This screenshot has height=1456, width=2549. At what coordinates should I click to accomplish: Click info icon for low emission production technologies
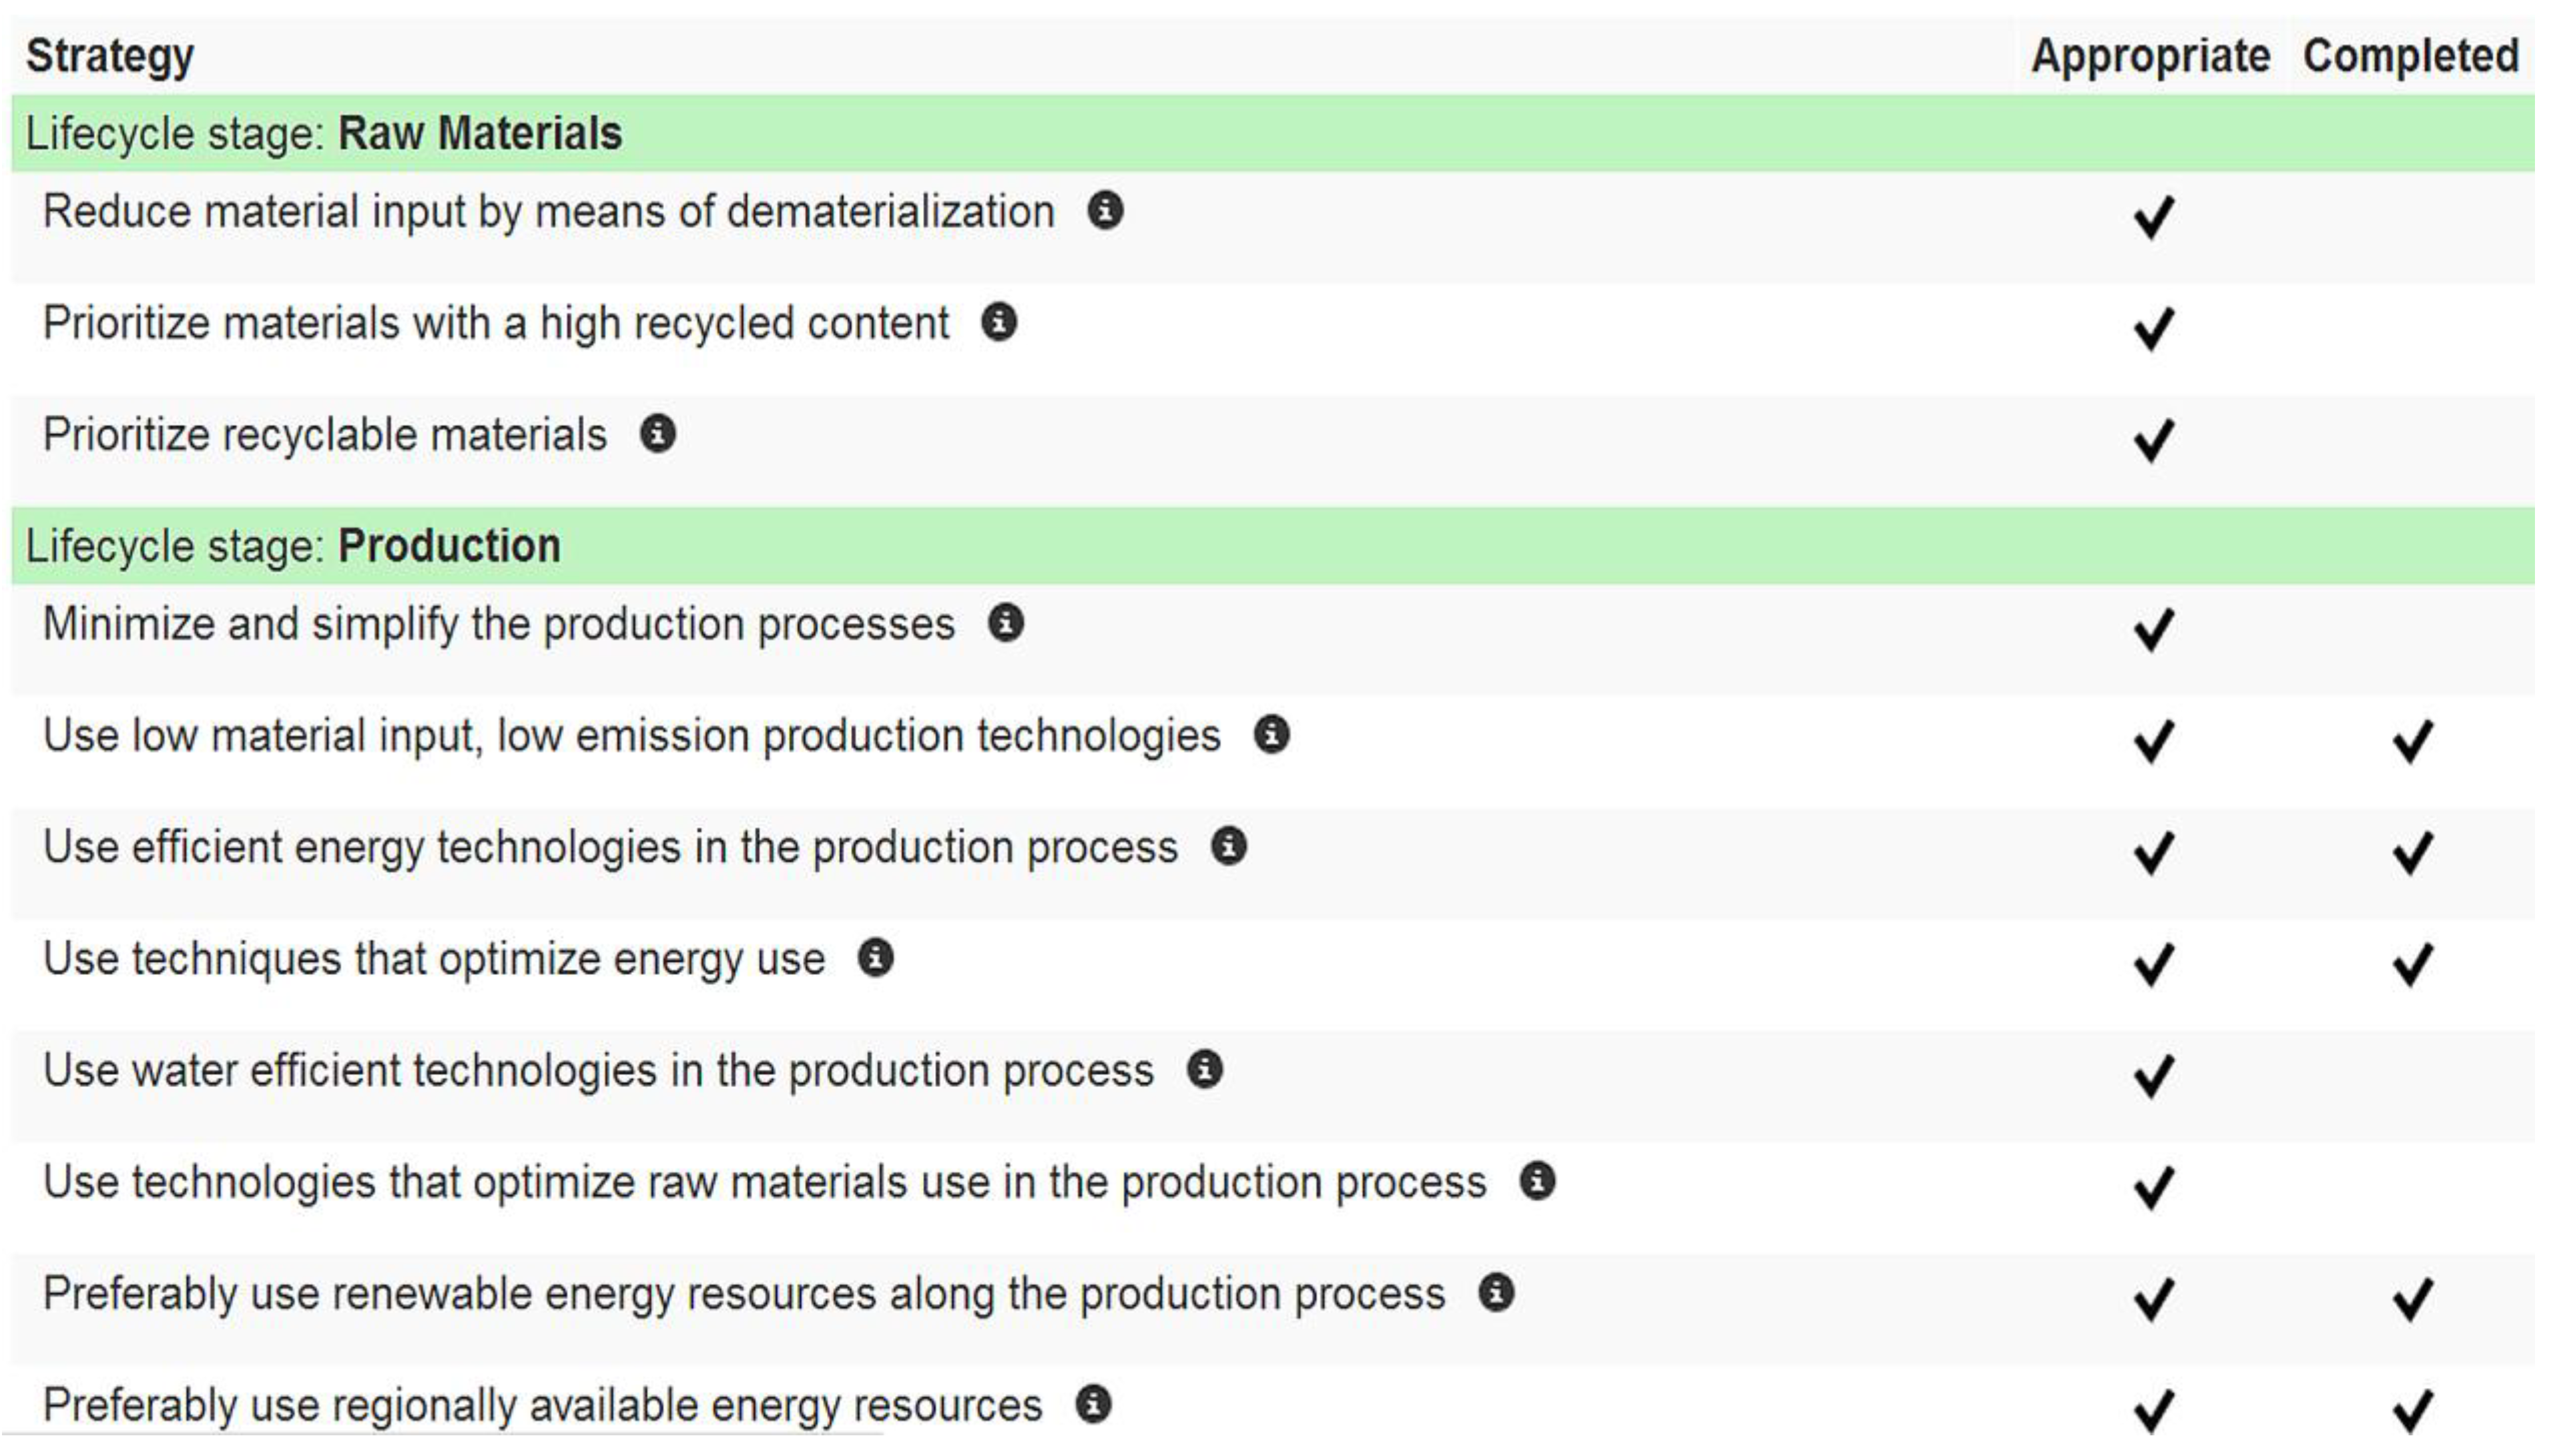click(1271, 735)
